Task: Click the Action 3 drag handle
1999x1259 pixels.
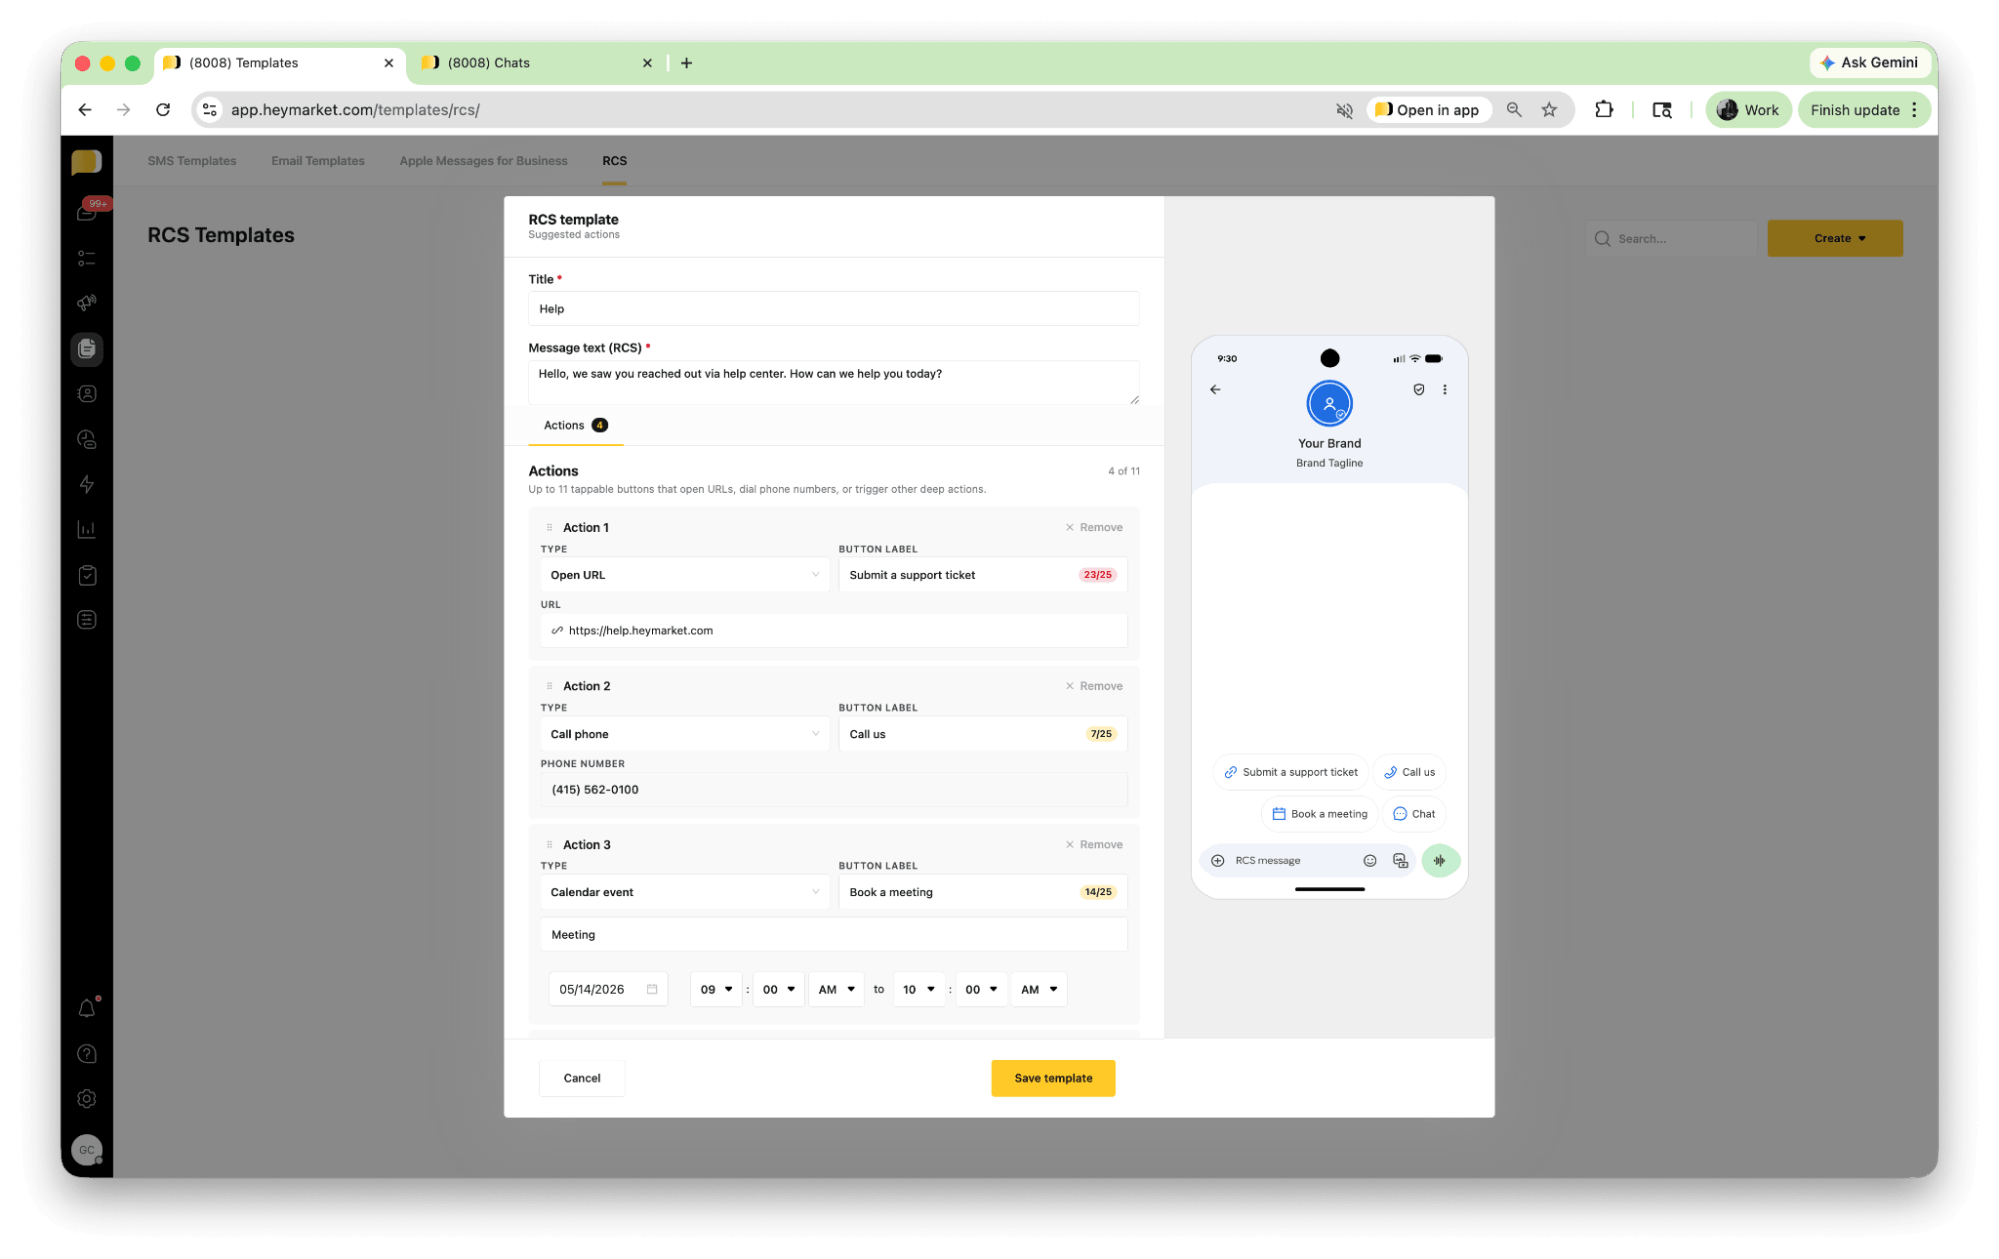Action: pyautogui.click(x=549, y=844)
